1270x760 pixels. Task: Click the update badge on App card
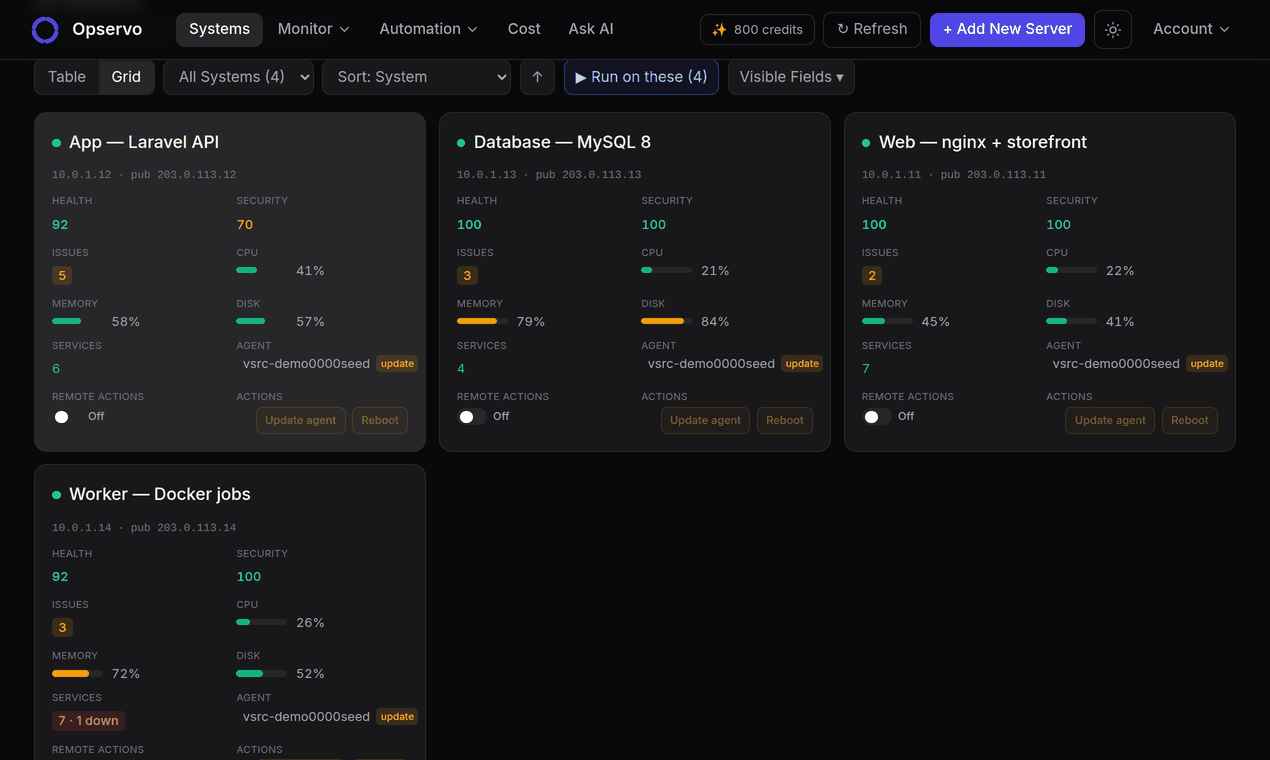[x=397, y=364]
